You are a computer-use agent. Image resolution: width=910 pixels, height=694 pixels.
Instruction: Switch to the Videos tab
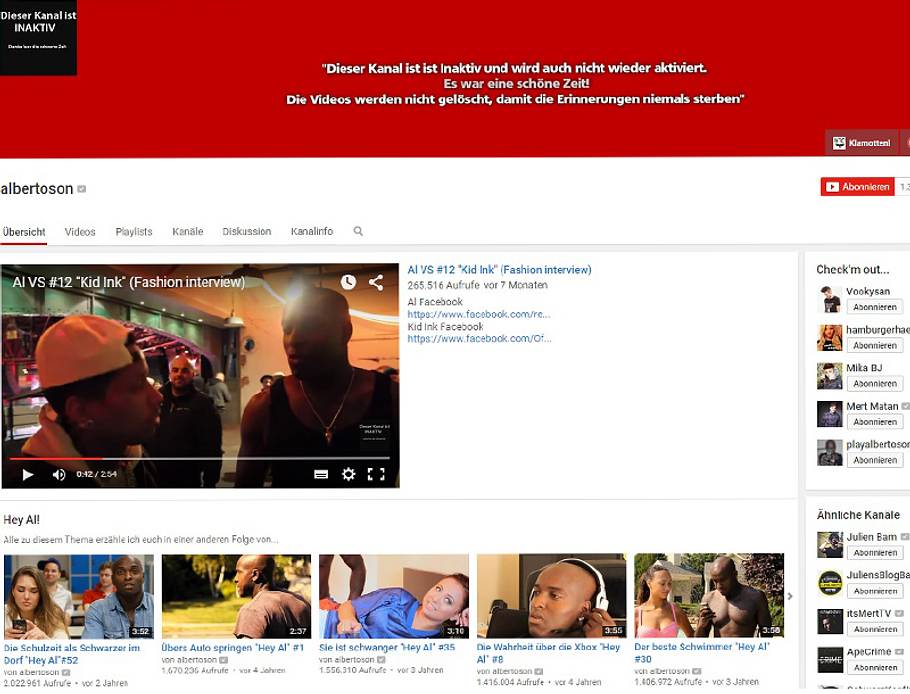click(80, 232)
